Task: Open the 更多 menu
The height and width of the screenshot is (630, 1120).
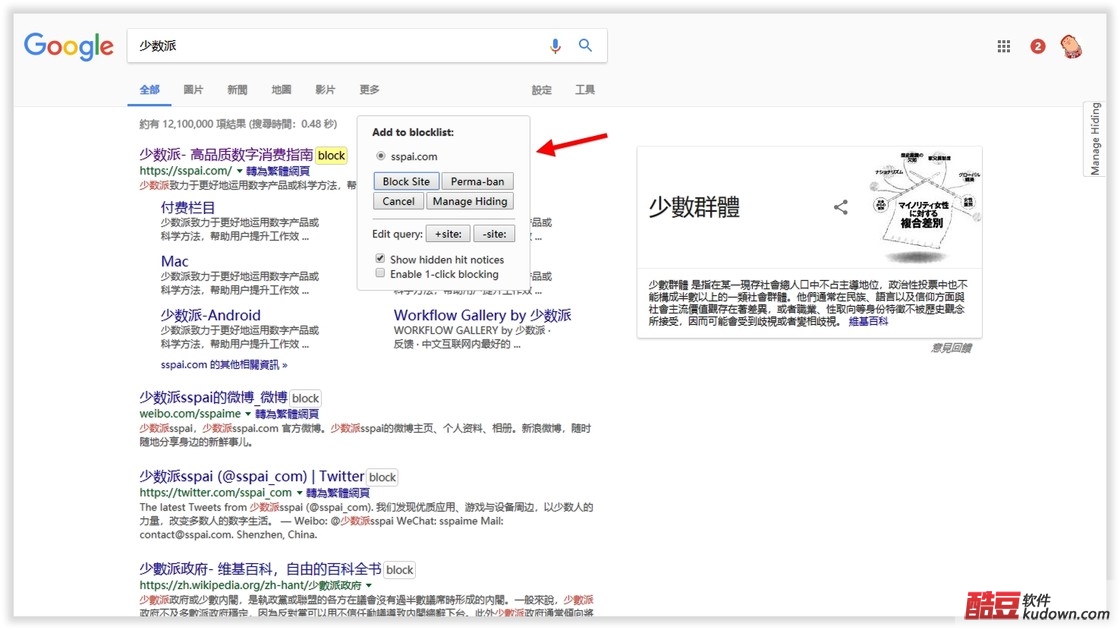Action: pyautogui.click(x=369, y=89)
